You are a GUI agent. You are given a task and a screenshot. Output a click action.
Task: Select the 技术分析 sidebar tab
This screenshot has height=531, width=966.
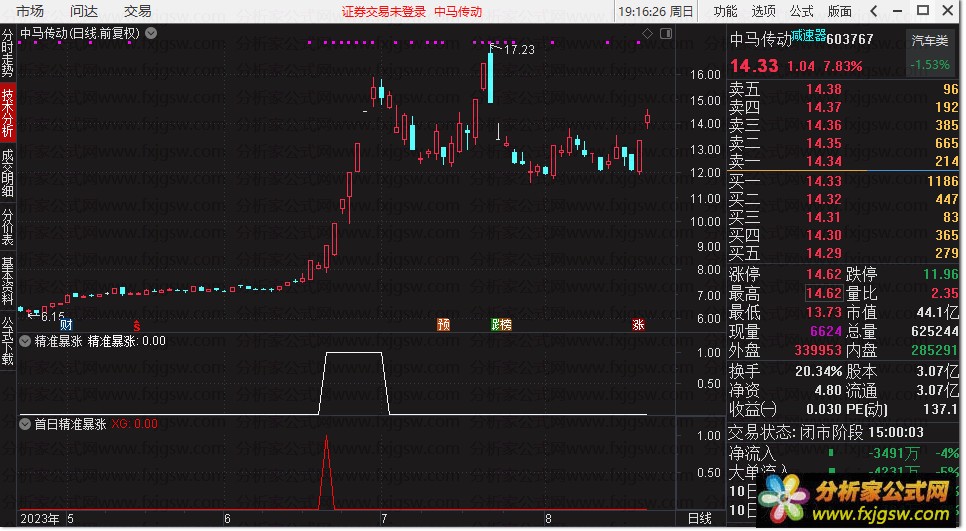[x=7, y=113]
